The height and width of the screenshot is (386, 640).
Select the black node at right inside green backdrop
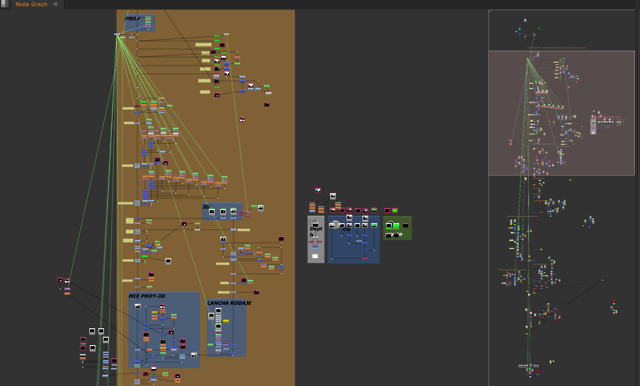[405, 225]
